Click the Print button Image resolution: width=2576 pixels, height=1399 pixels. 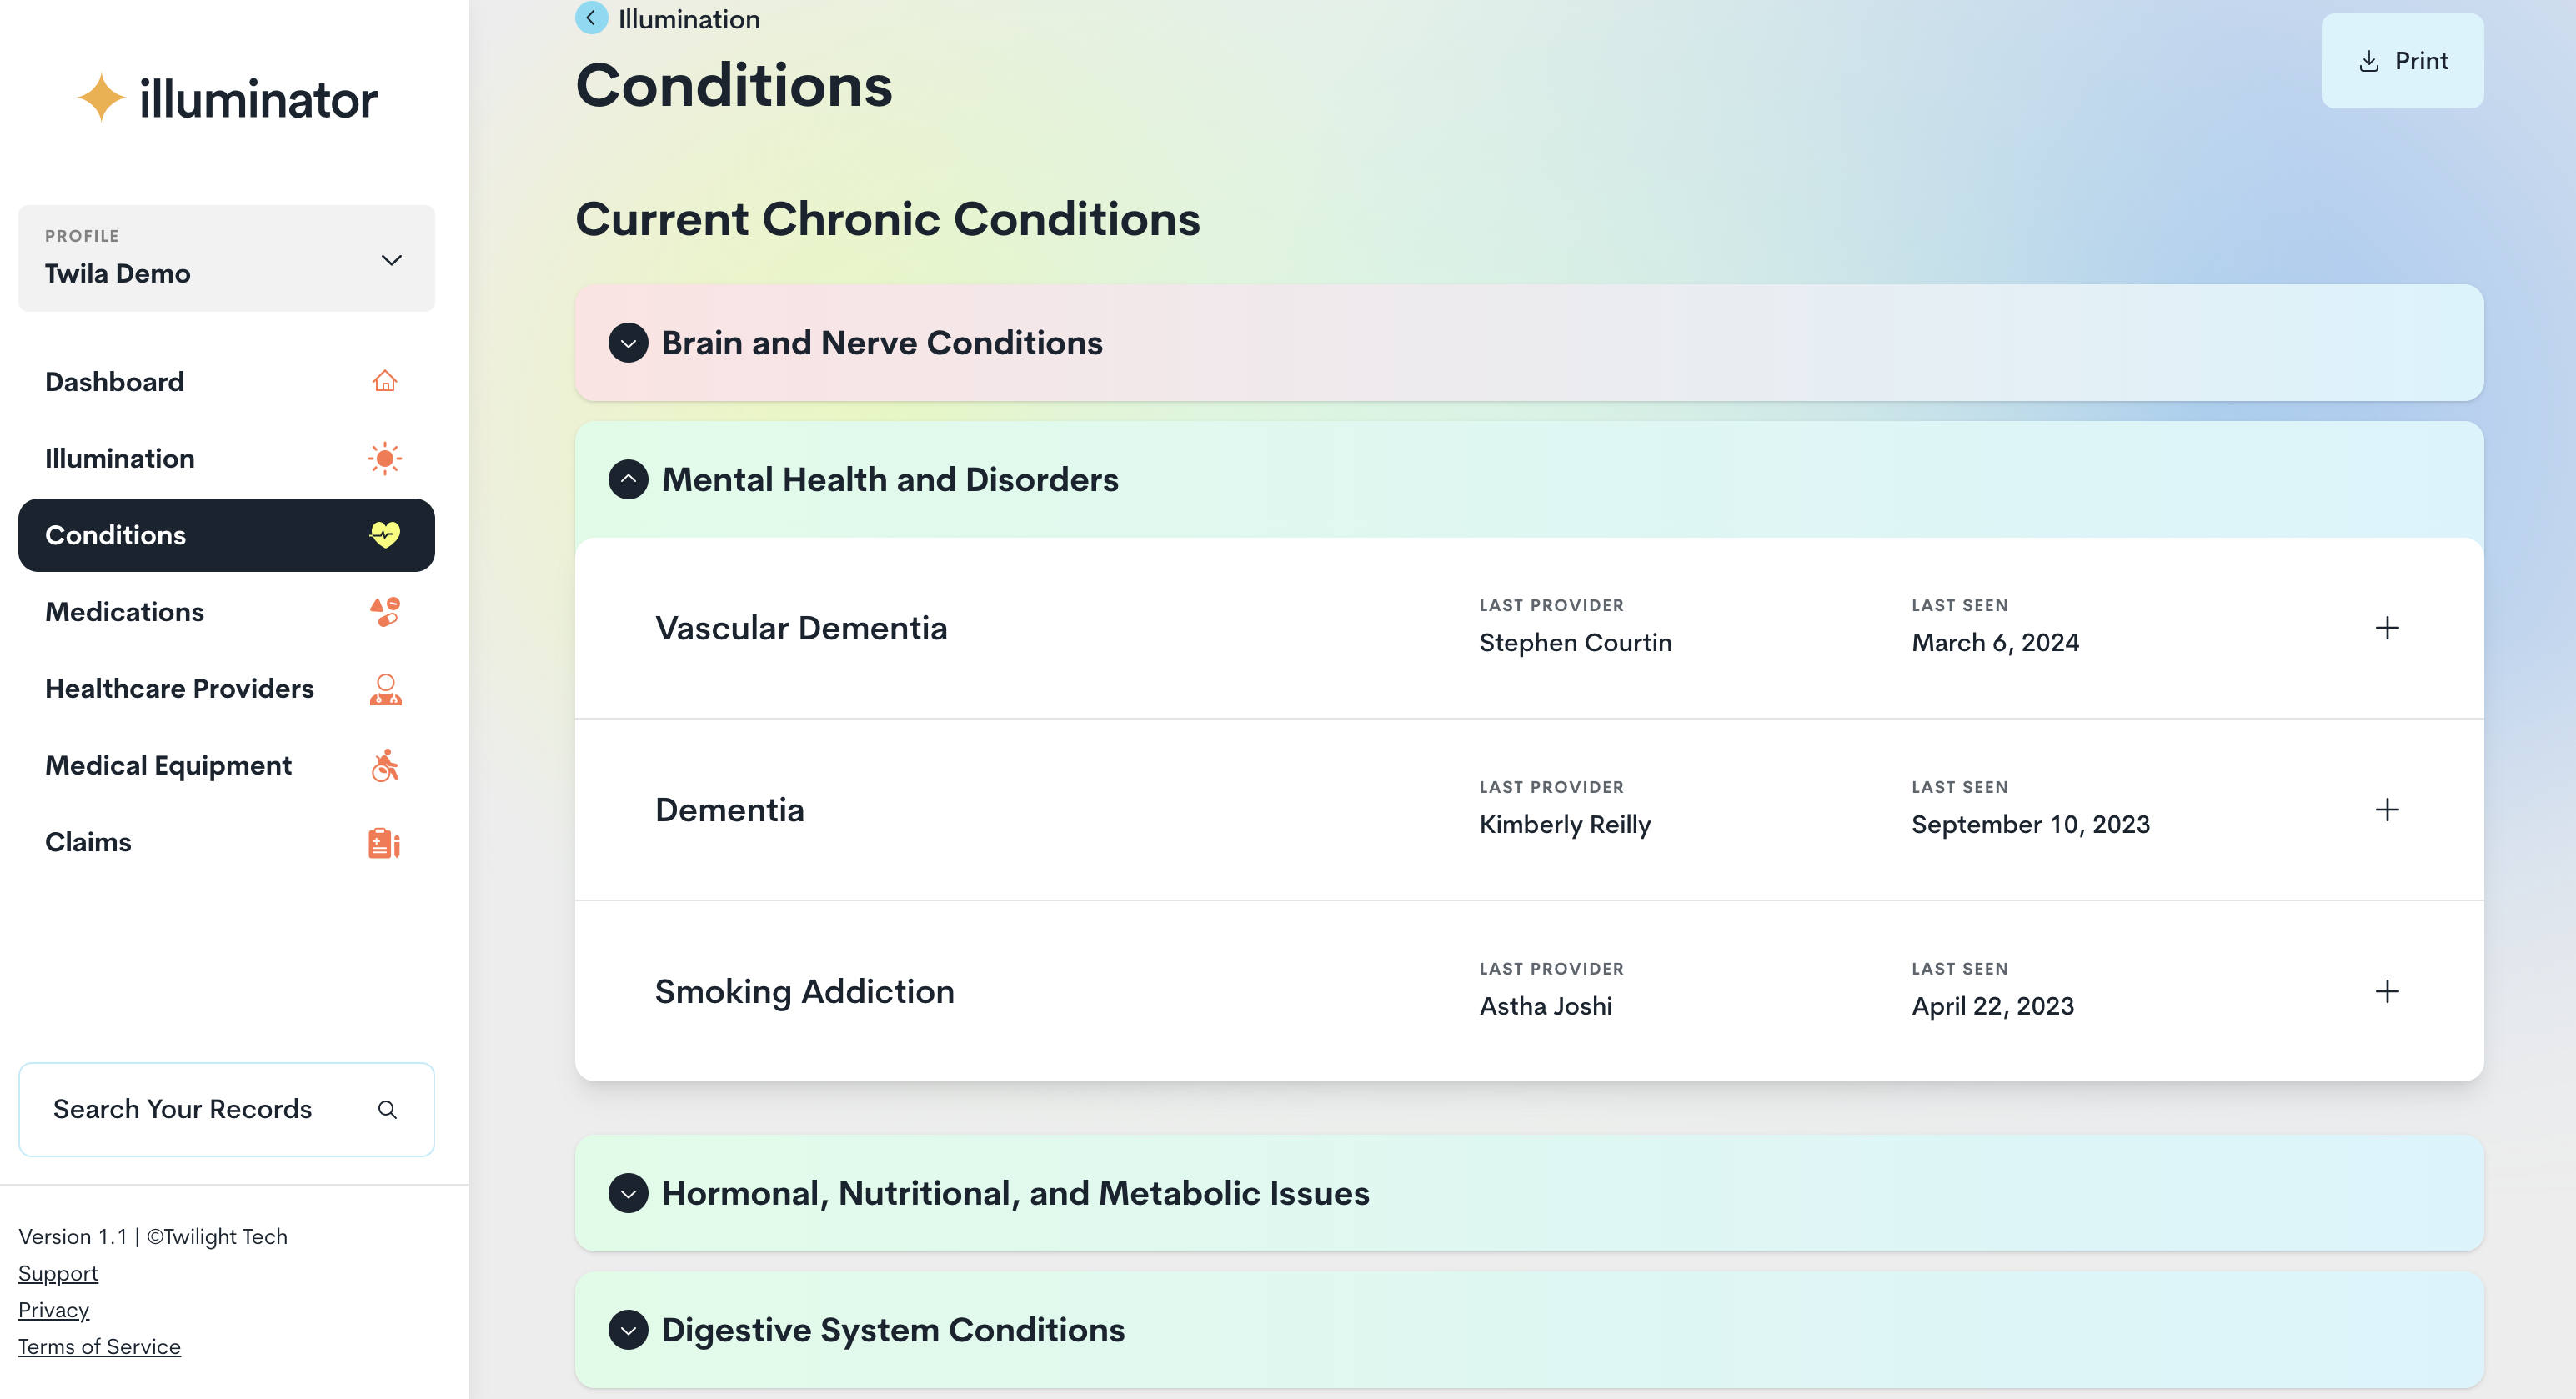click(2401, 61)
